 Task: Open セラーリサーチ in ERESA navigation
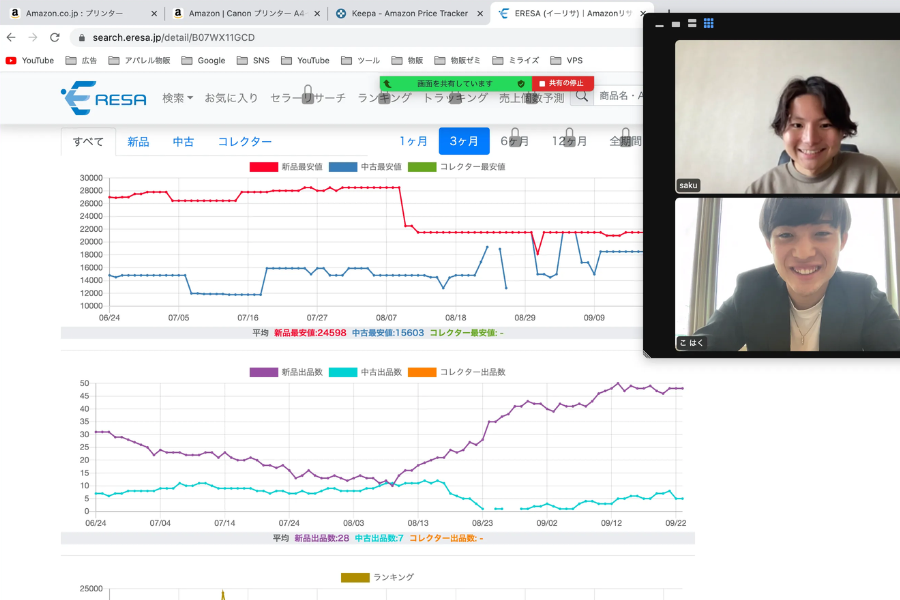[x=308, y=98]
